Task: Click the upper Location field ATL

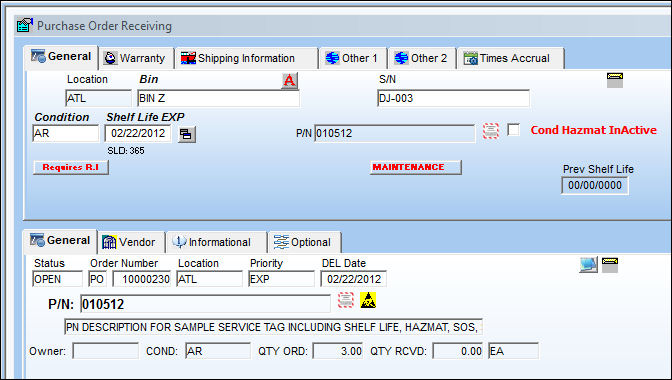Action: click(x=98, y=99)
